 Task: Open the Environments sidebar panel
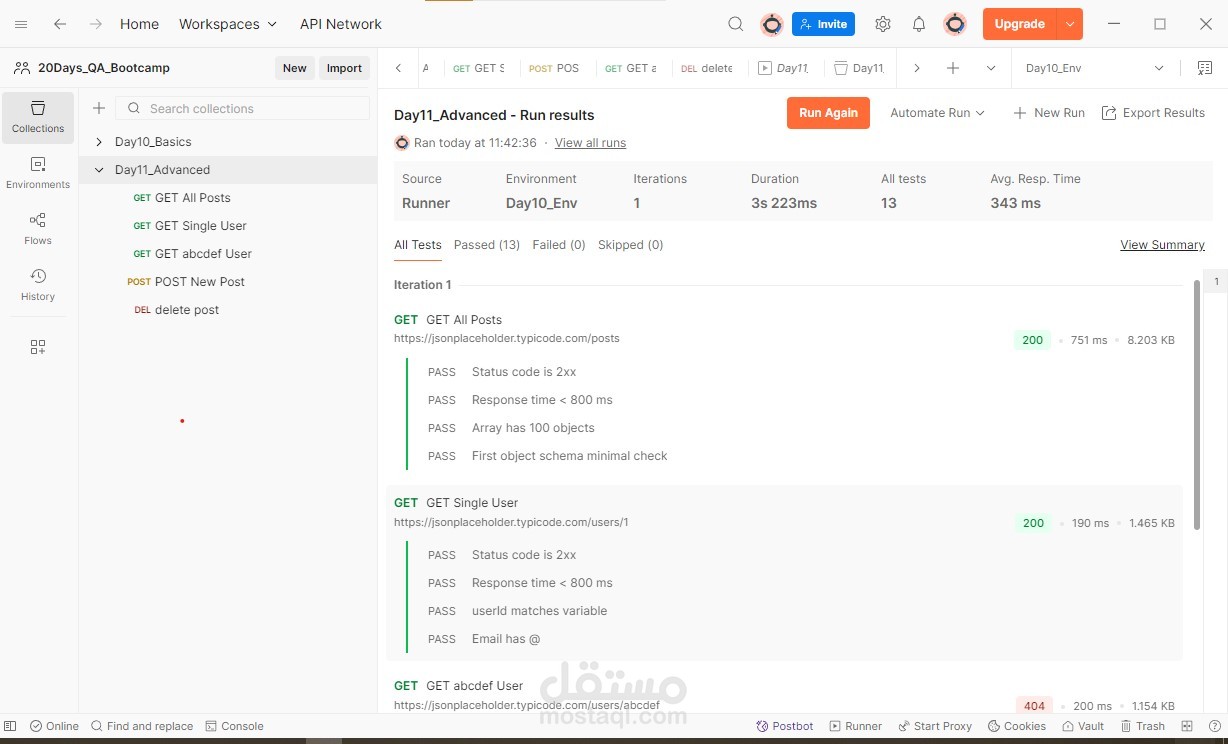38,173
